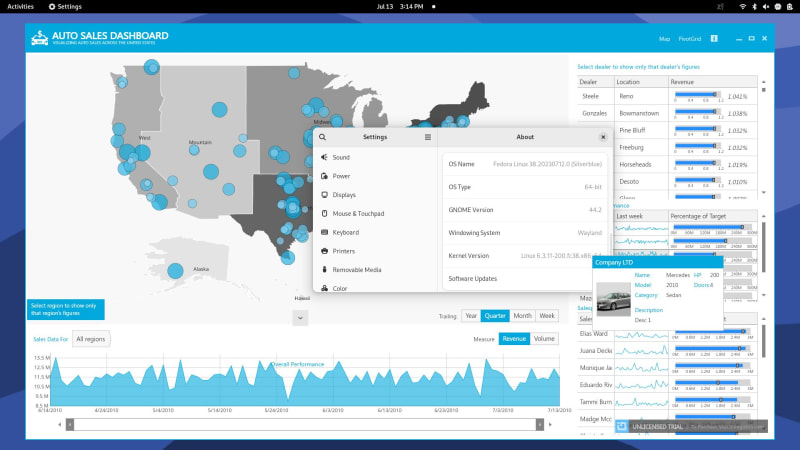Click the volume icon in top bar
The width and height of the screenshot is (800, 450).
tap(765, 7)
